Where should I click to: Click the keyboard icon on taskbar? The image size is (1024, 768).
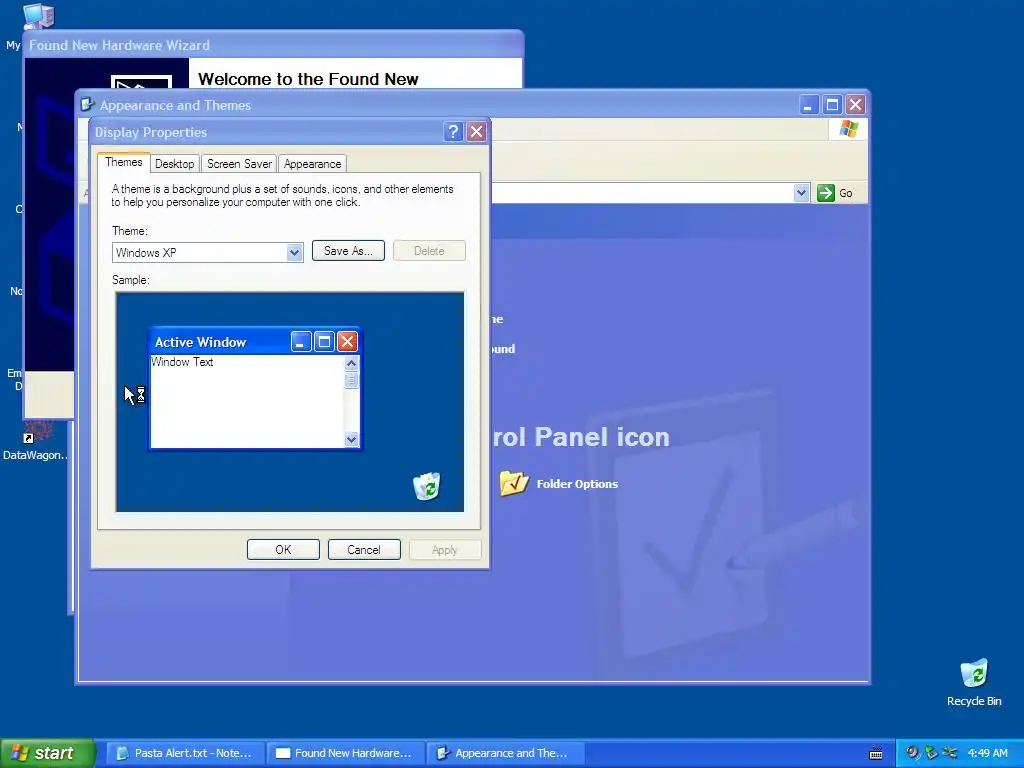pyautogui.click(x=876, y=754)
